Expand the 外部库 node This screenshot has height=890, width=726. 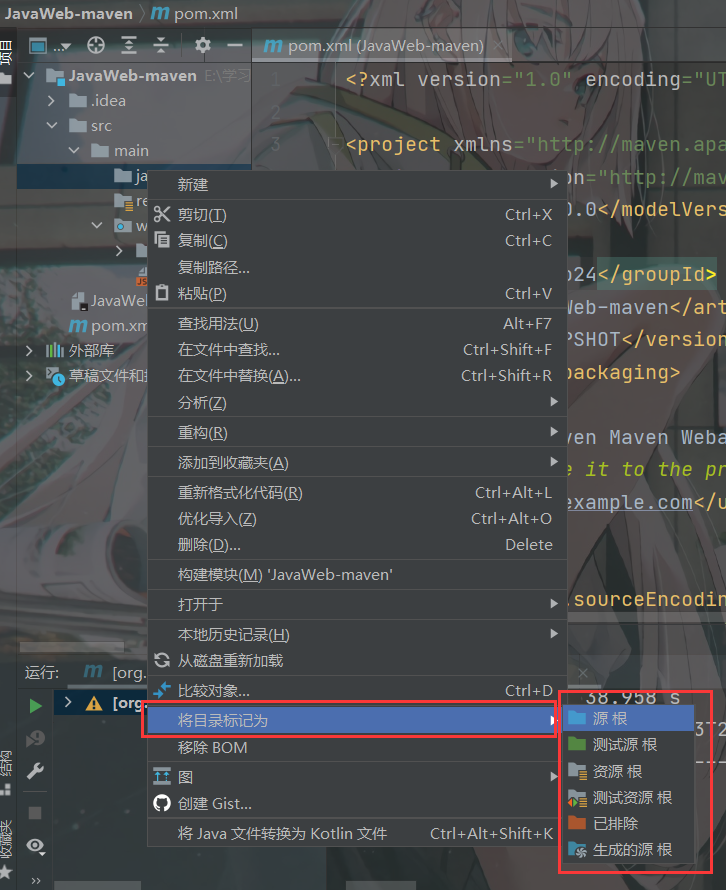(x=30, y=351)
